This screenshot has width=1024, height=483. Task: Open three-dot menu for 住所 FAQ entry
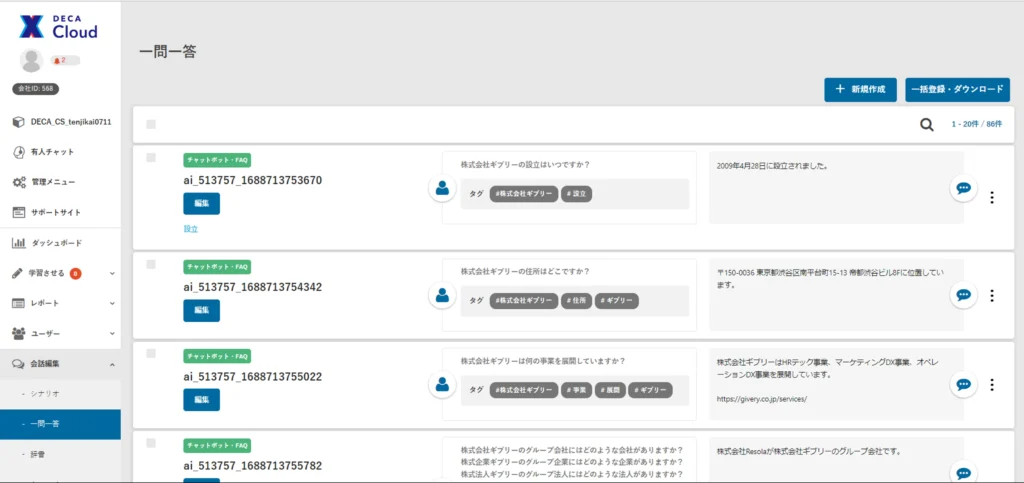click(991, 295)
